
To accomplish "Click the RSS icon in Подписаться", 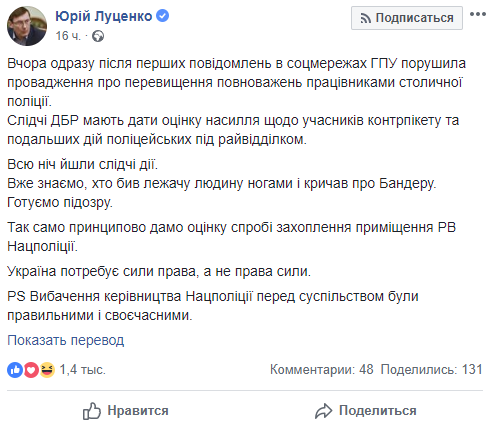I will coord(365,19).
